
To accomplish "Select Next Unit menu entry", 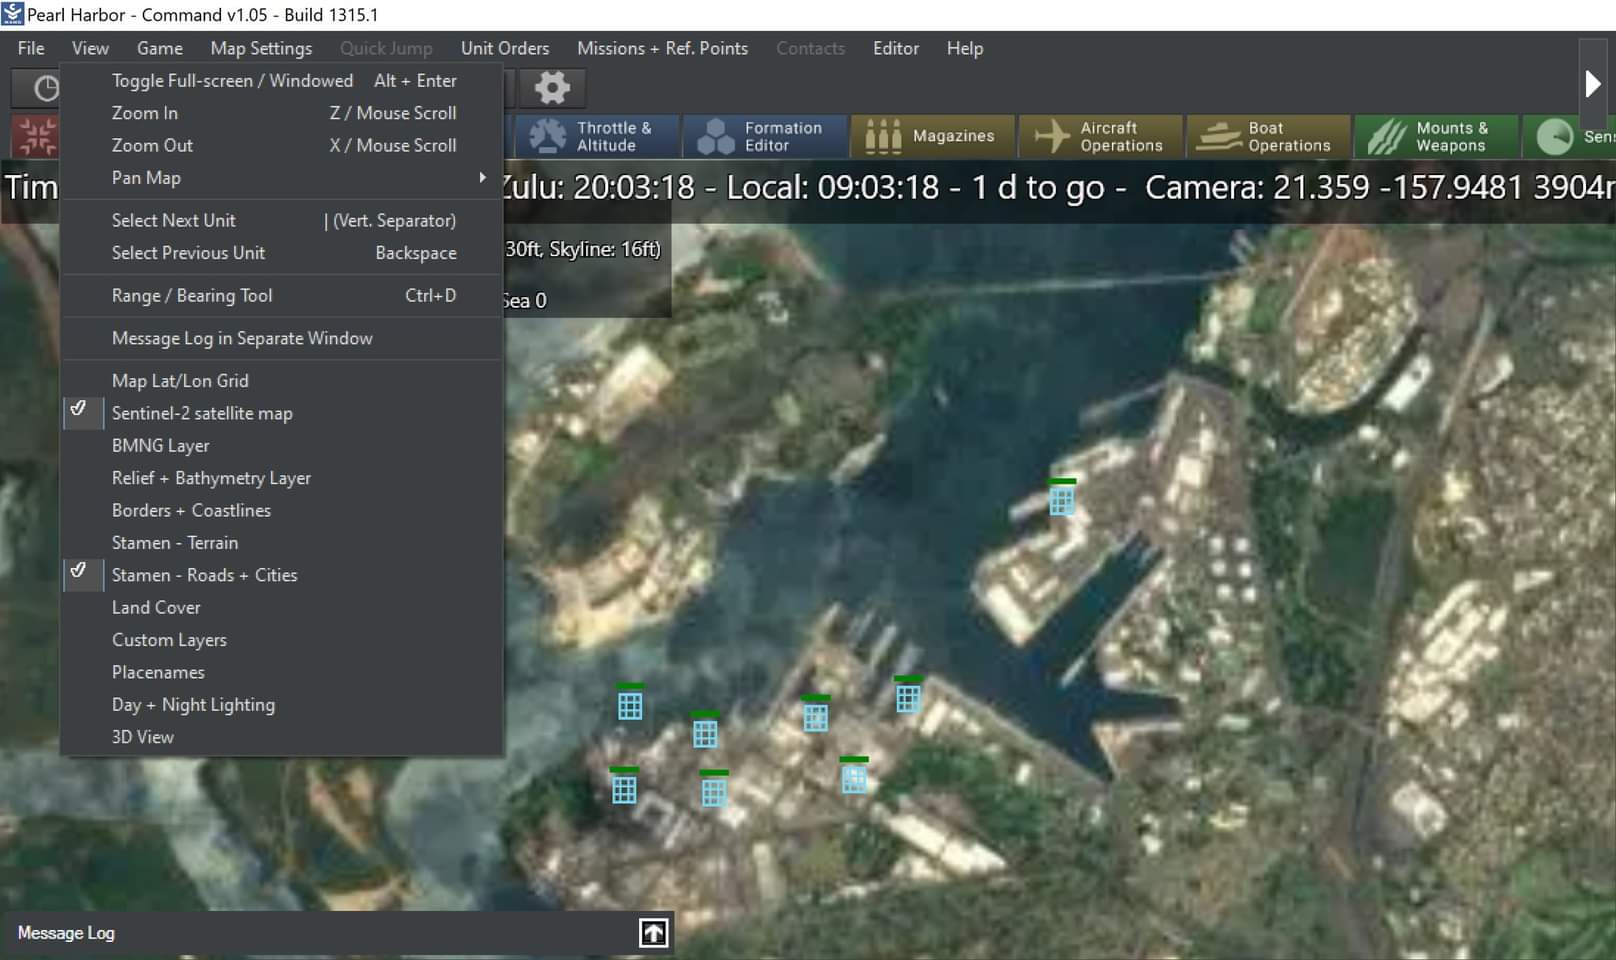I will coord(281,220).
